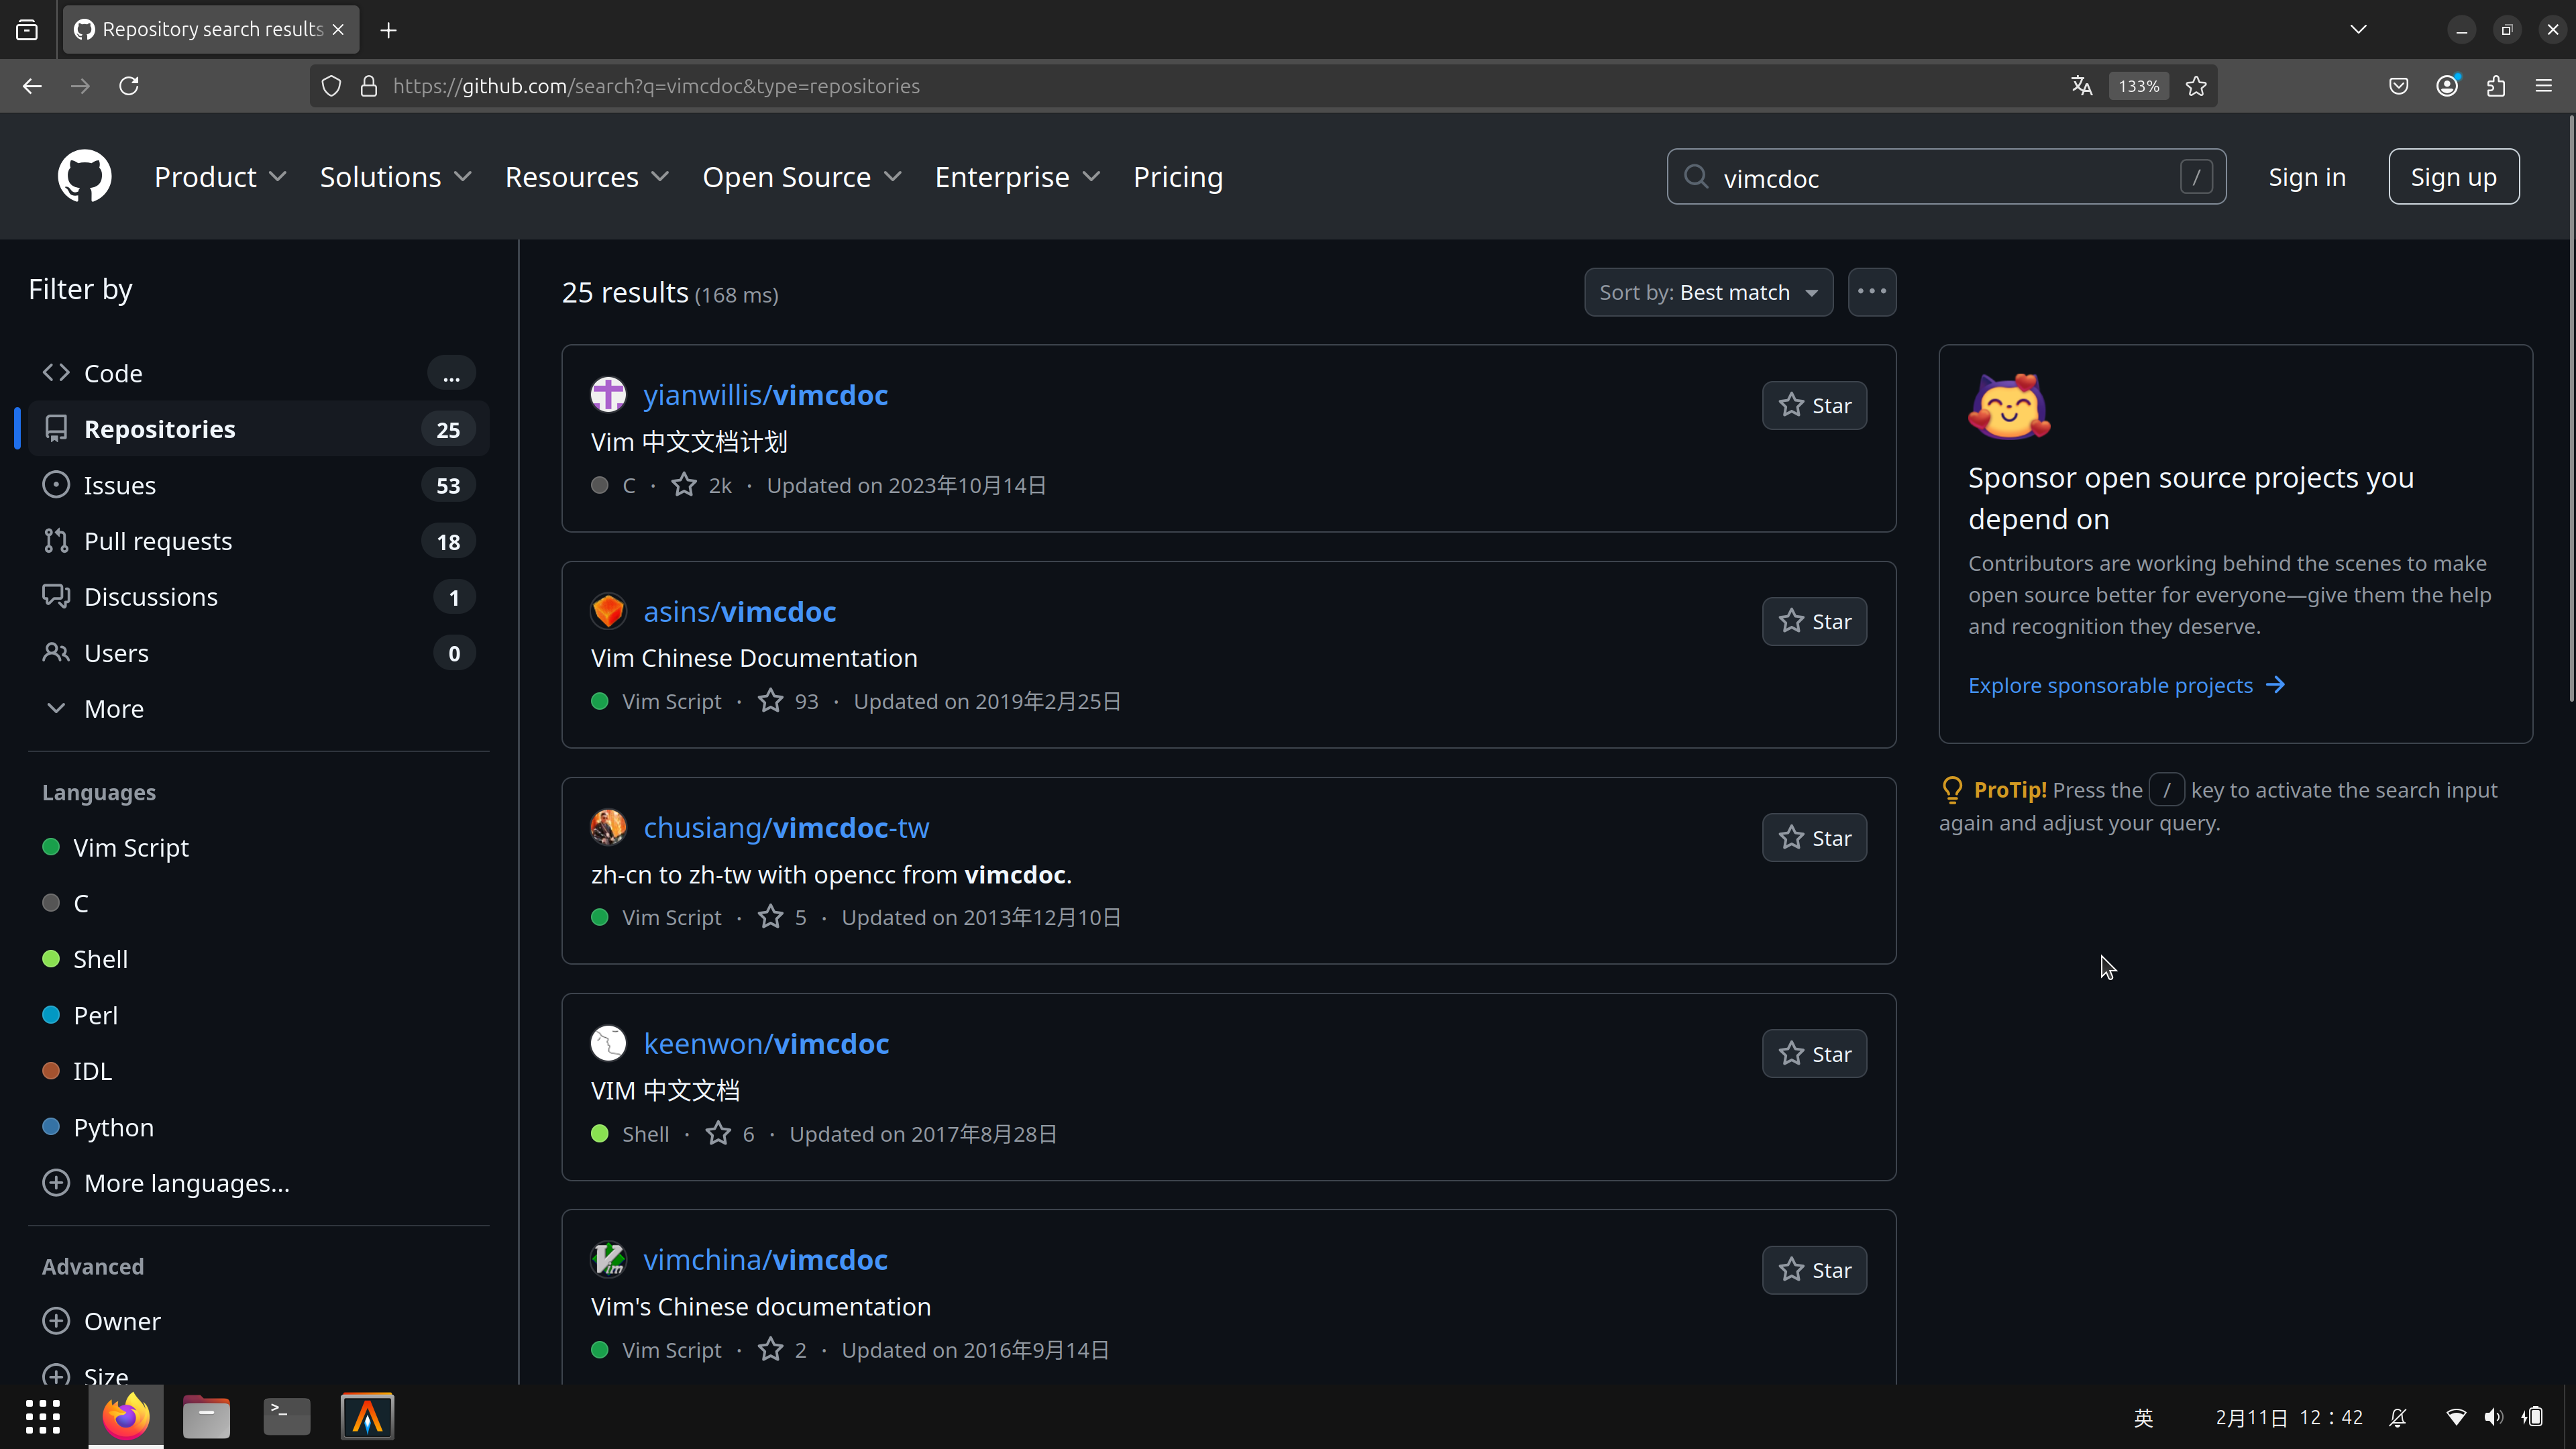Expand More filter types in sidebar
The height and width of the screenshot is (1449, 2576).
[x=113, y=709]
